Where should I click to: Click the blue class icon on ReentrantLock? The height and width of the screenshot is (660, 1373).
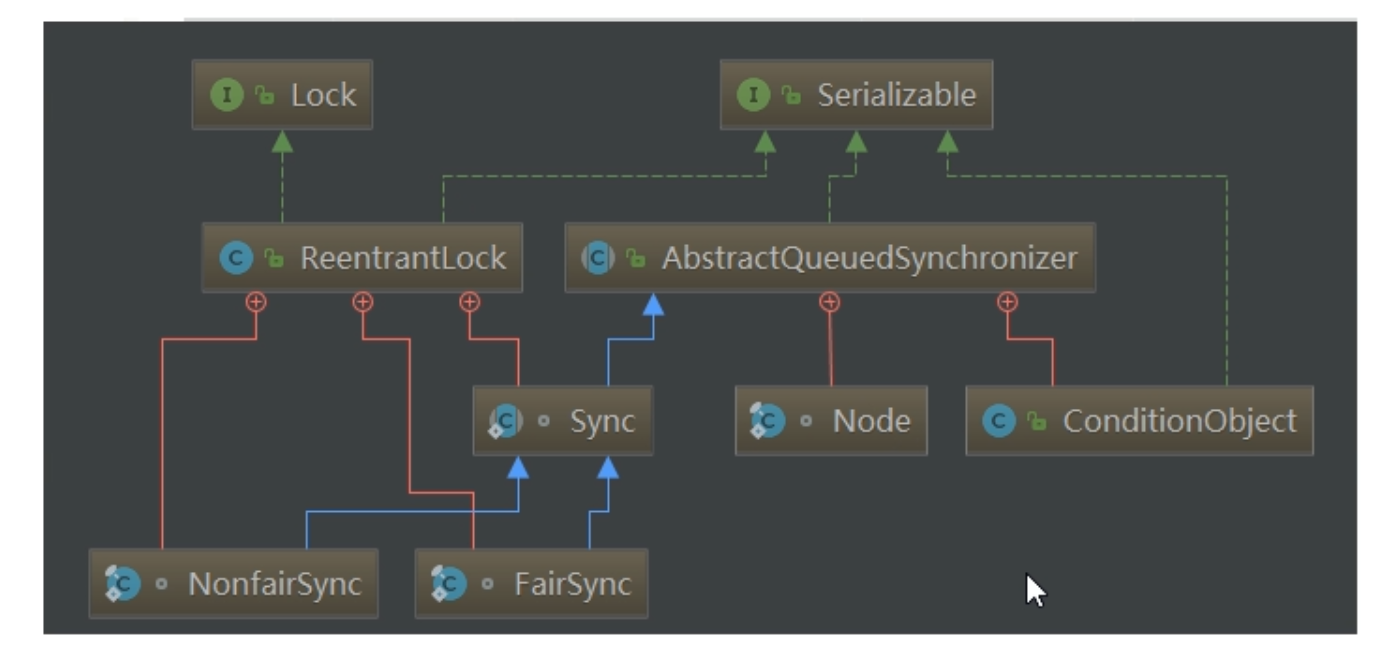[x=236, y=258]
